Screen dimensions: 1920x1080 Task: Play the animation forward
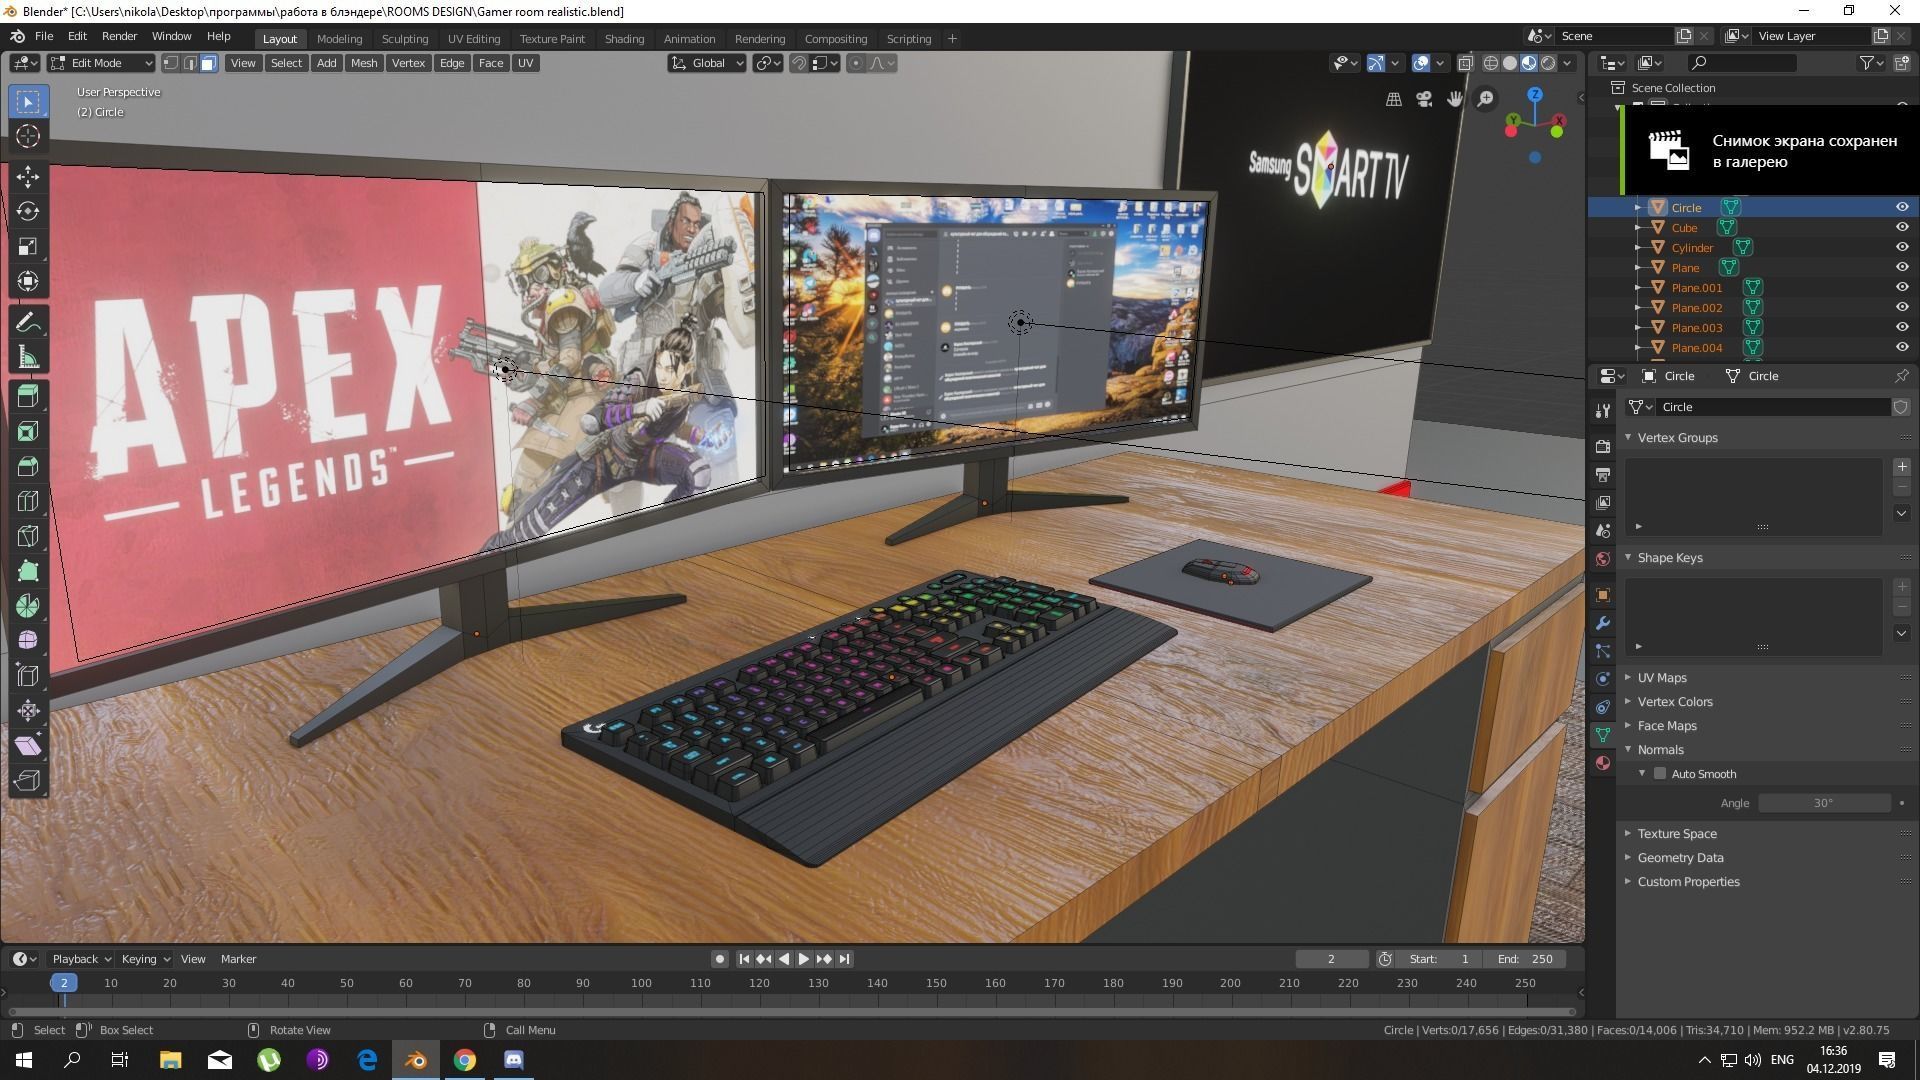[x=803, y=959]
